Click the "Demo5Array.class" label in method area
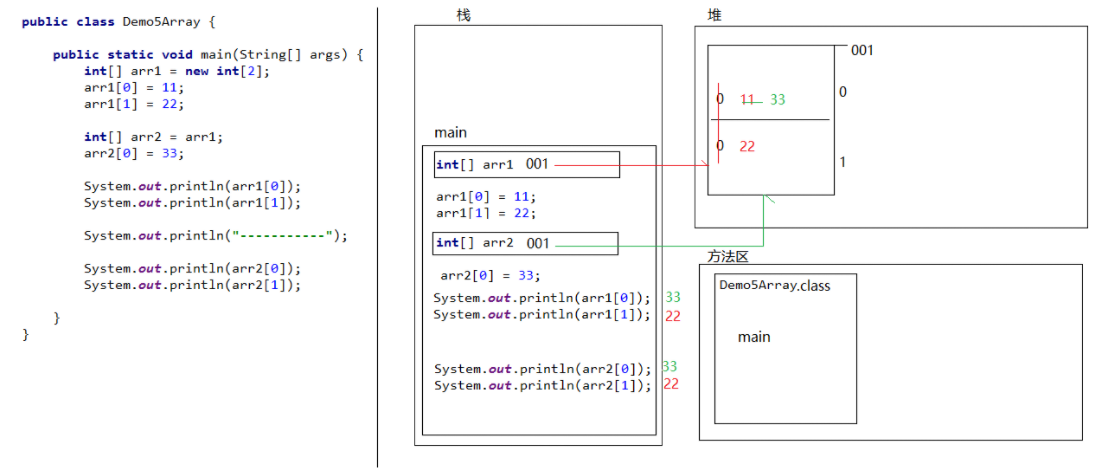Screen dimensions: 1099x471 (x=775, y=285)
